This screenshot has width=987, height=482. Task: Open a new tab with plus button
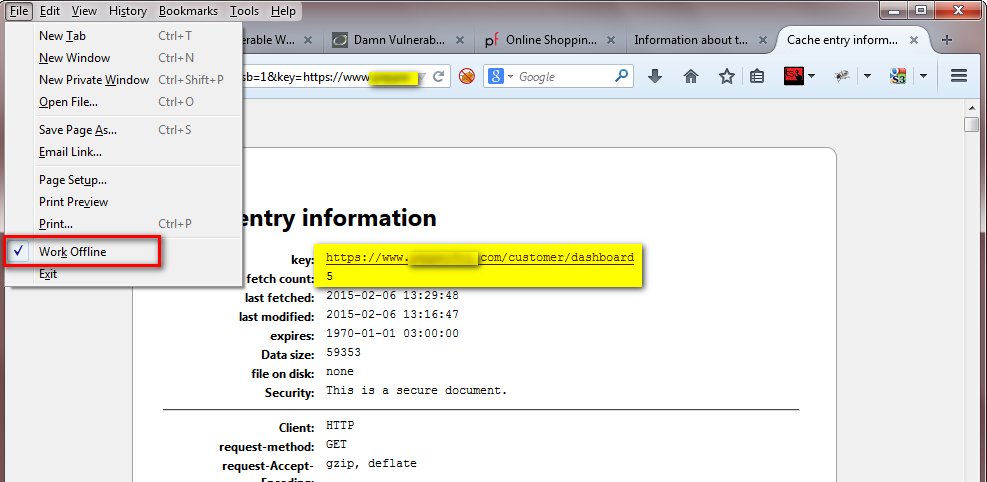point(947,40)
